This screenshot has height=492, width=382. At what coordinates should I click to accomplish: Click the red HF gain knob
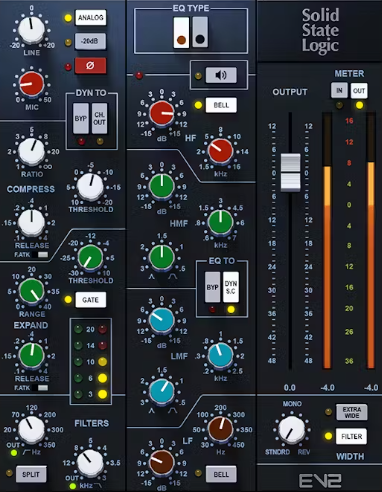click(x=162, y=113)
